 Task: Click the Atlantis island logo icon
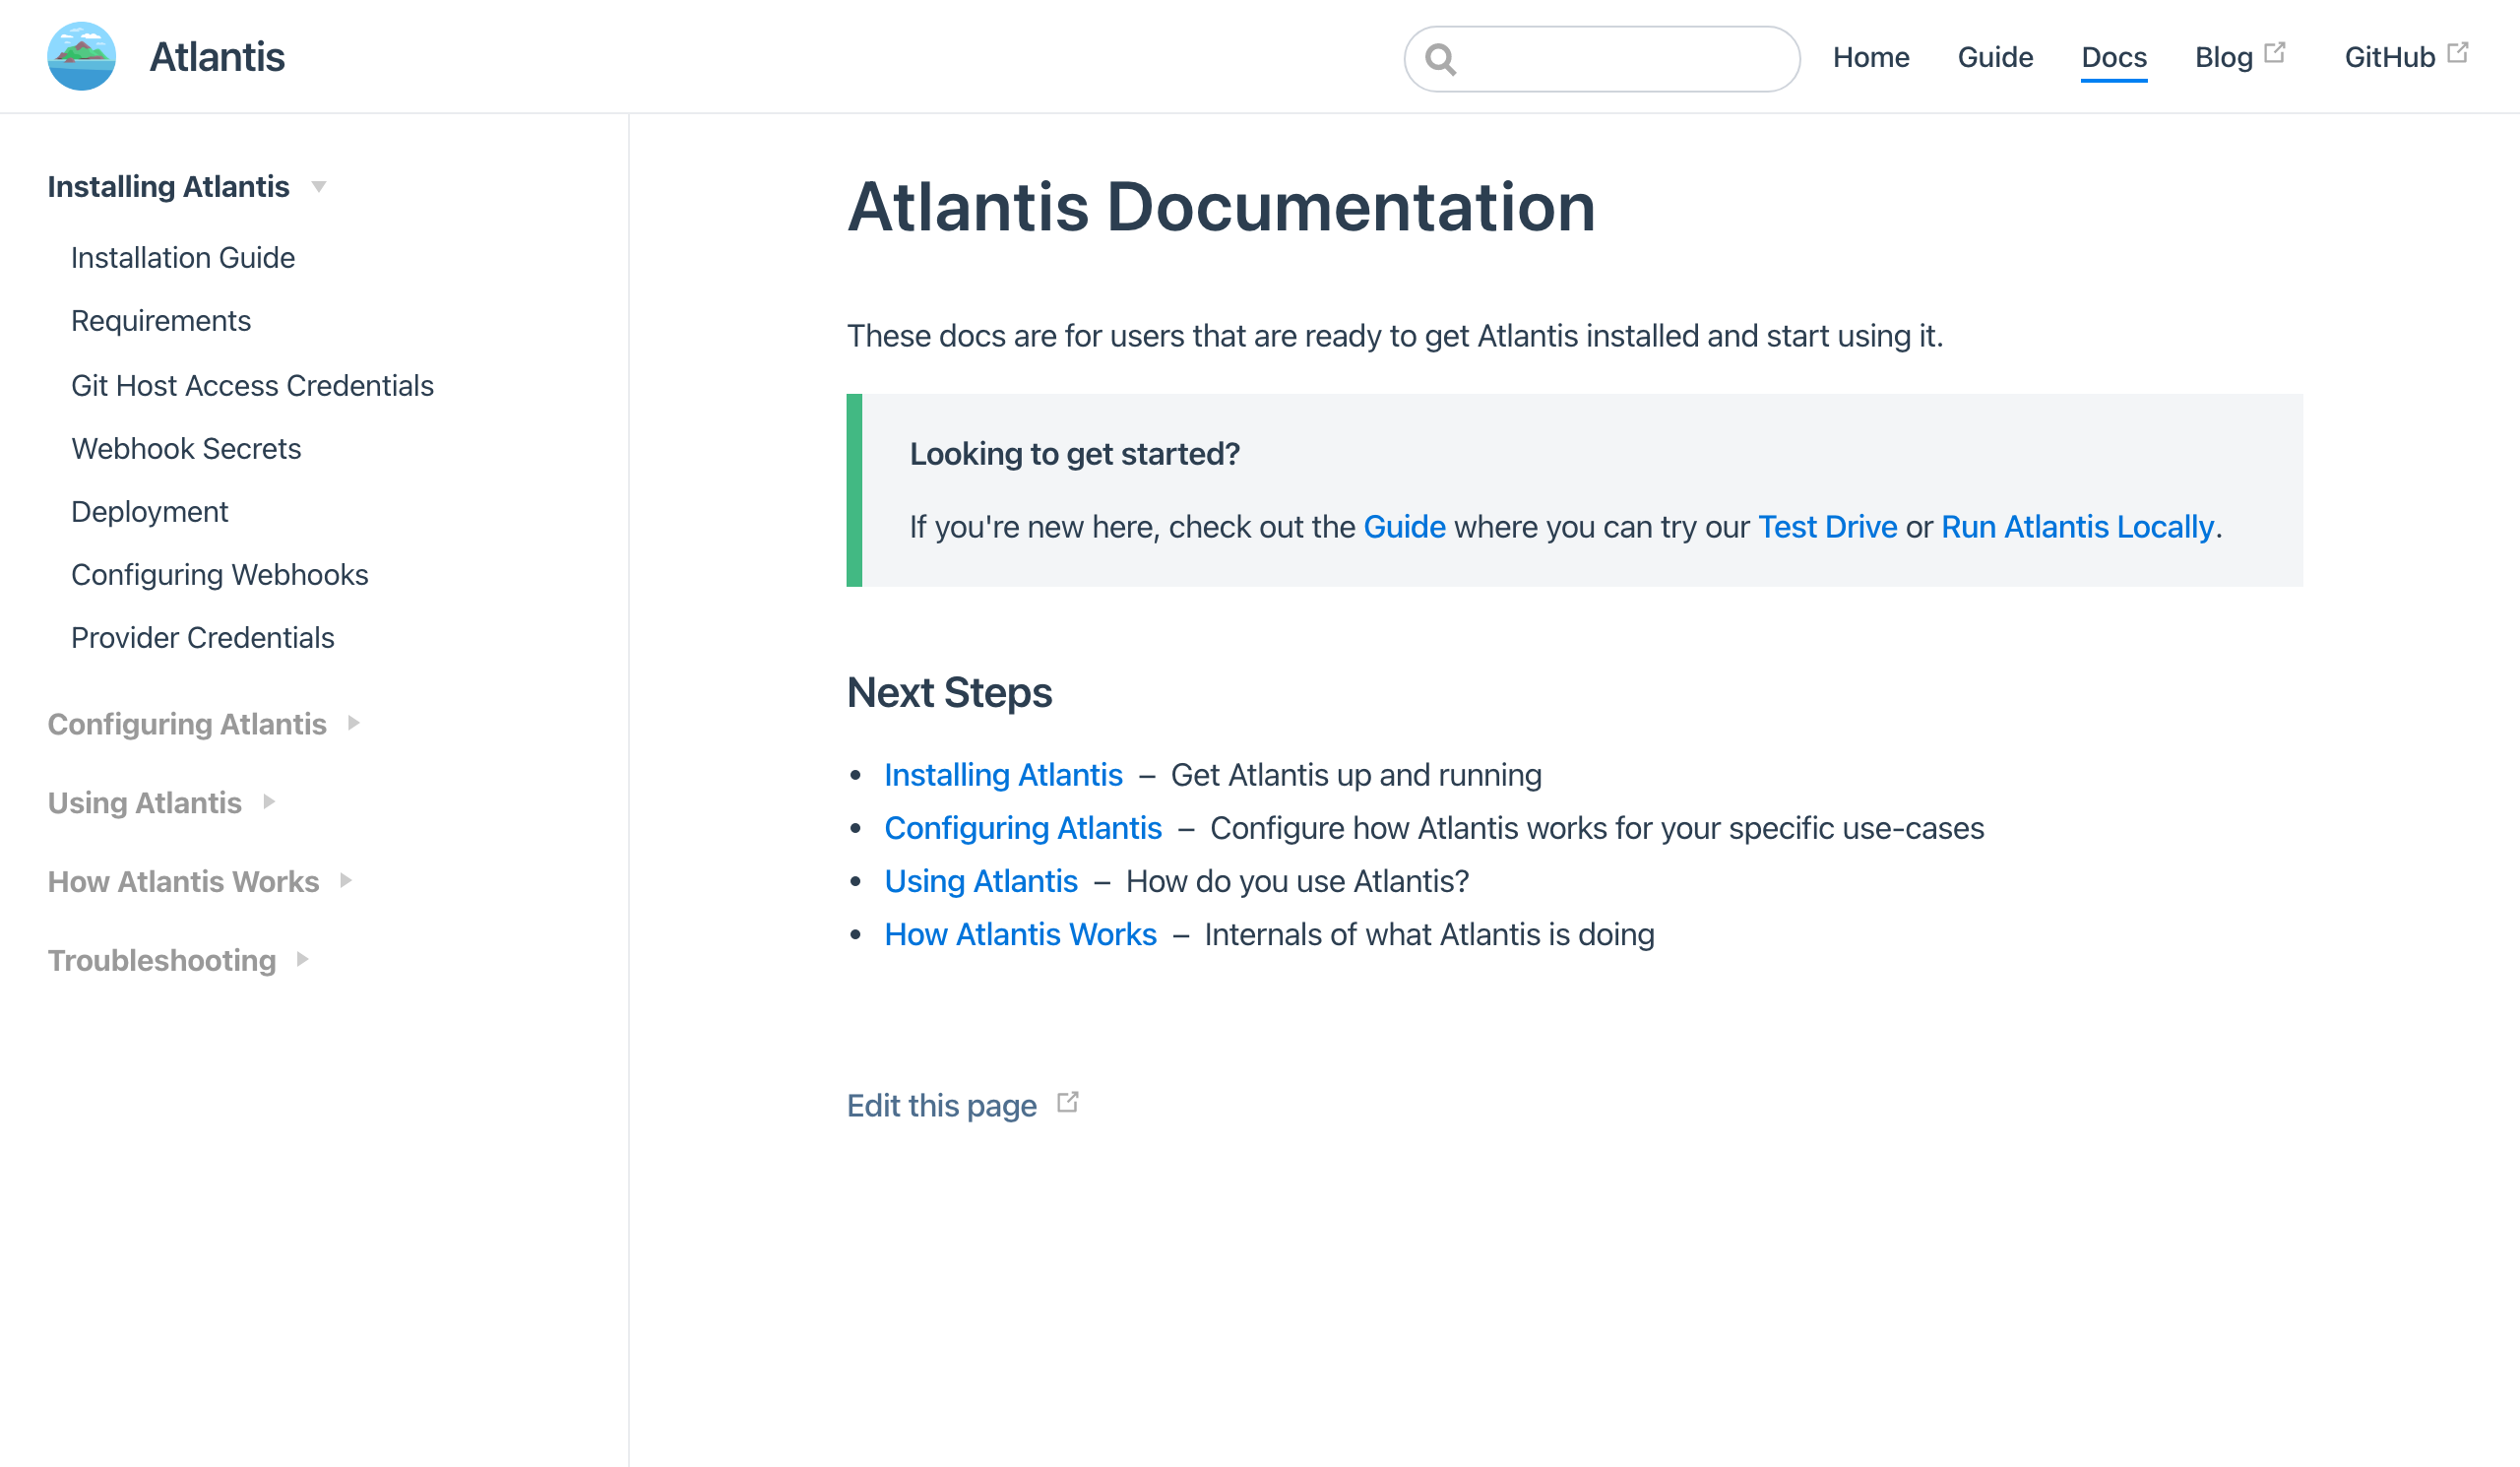click(81, 56)
